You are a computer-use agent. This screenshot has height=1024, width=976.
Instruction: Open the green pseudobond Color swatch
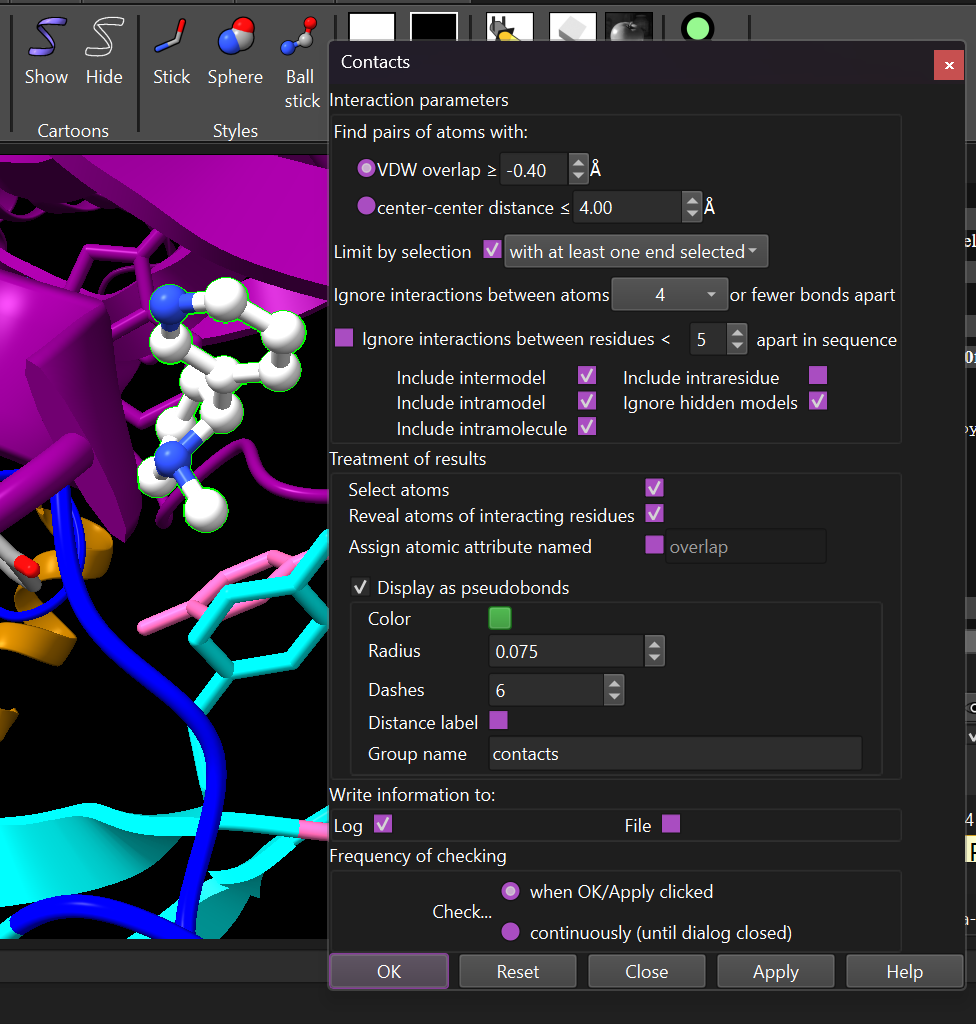pos(500,618)
